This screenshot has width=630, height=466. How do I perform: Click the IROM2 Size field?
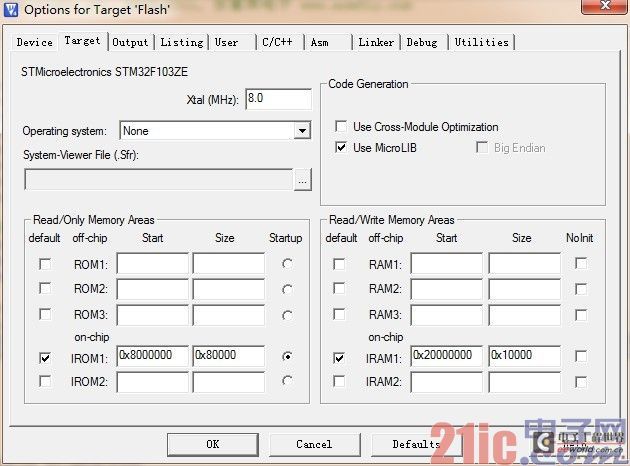[229, 382]
